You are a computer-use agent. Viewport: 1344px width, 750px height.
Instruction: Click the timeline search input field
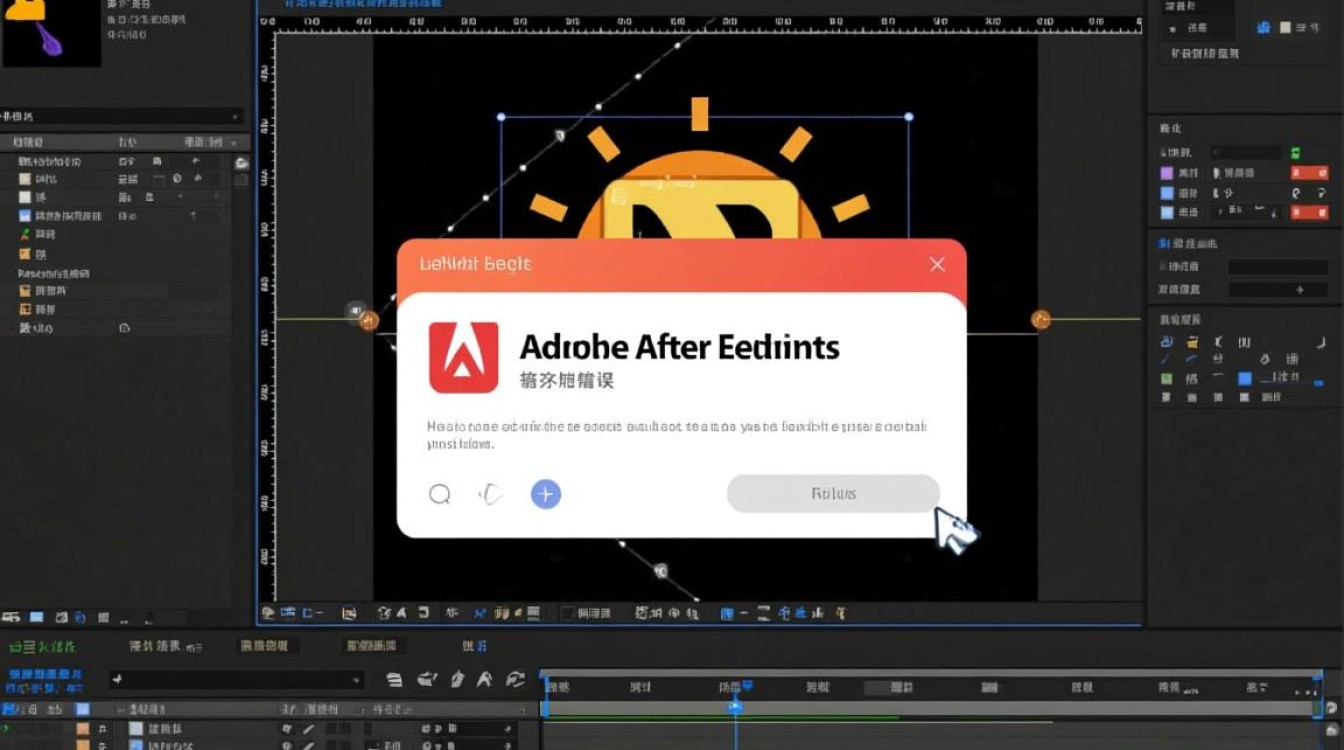point(236,680)
